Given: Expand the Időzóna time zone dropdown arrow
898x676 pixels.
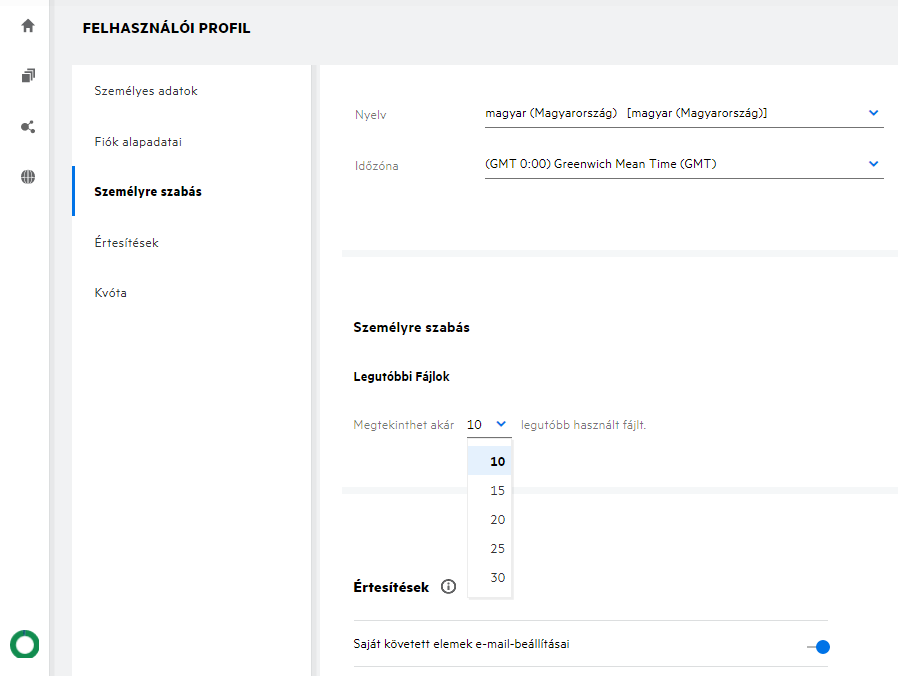Looking at the screenshot, I should 873,164.
